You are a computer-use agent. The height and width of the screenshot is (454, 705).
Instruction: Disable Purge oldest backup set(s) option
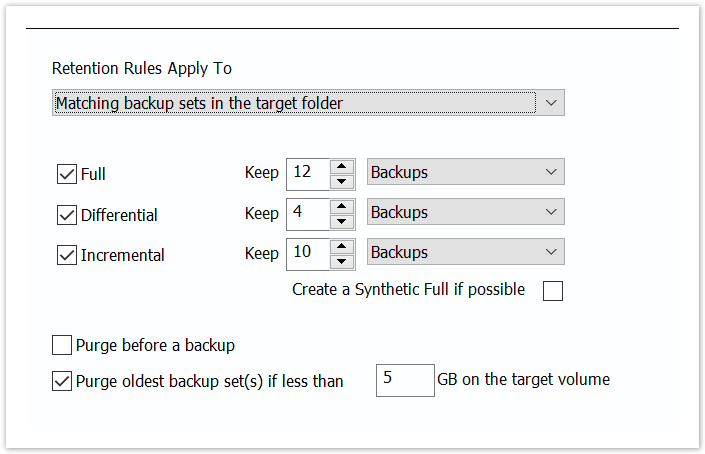pos(61,381)
